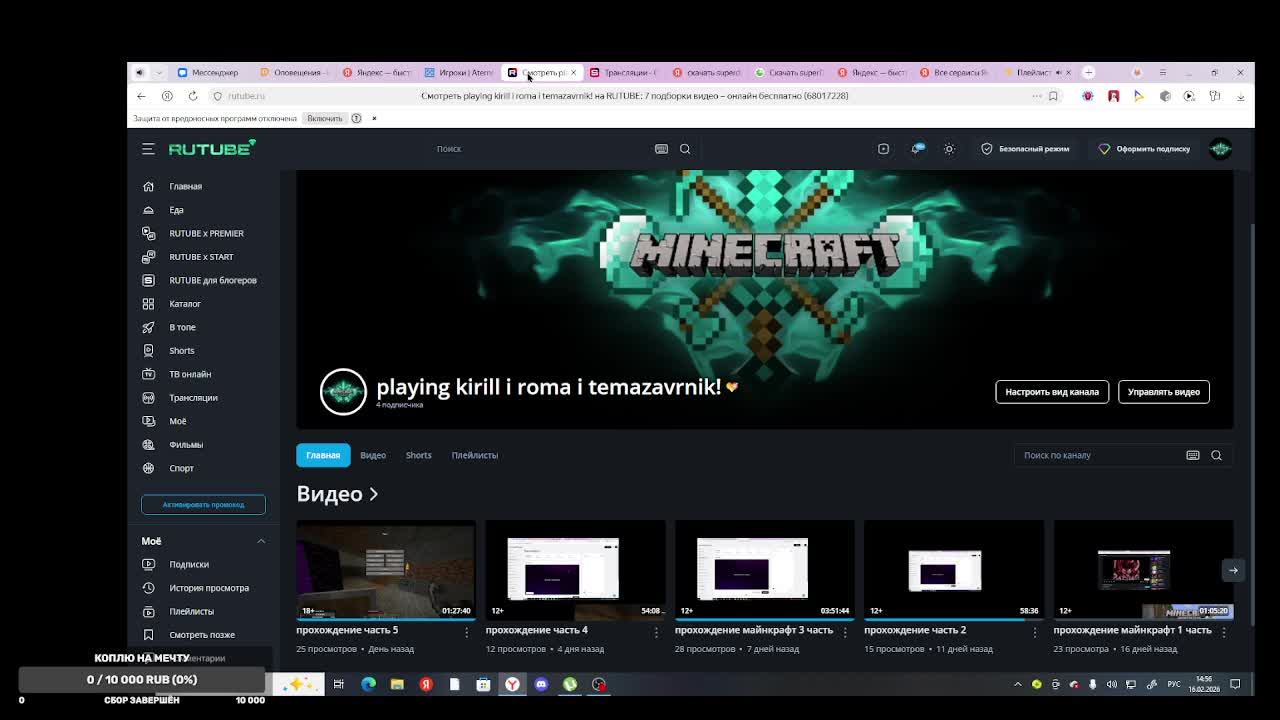This screenshot has width=1280, height=720.
Task: Open Каталог in the sidebar
Action: (185, 304)
